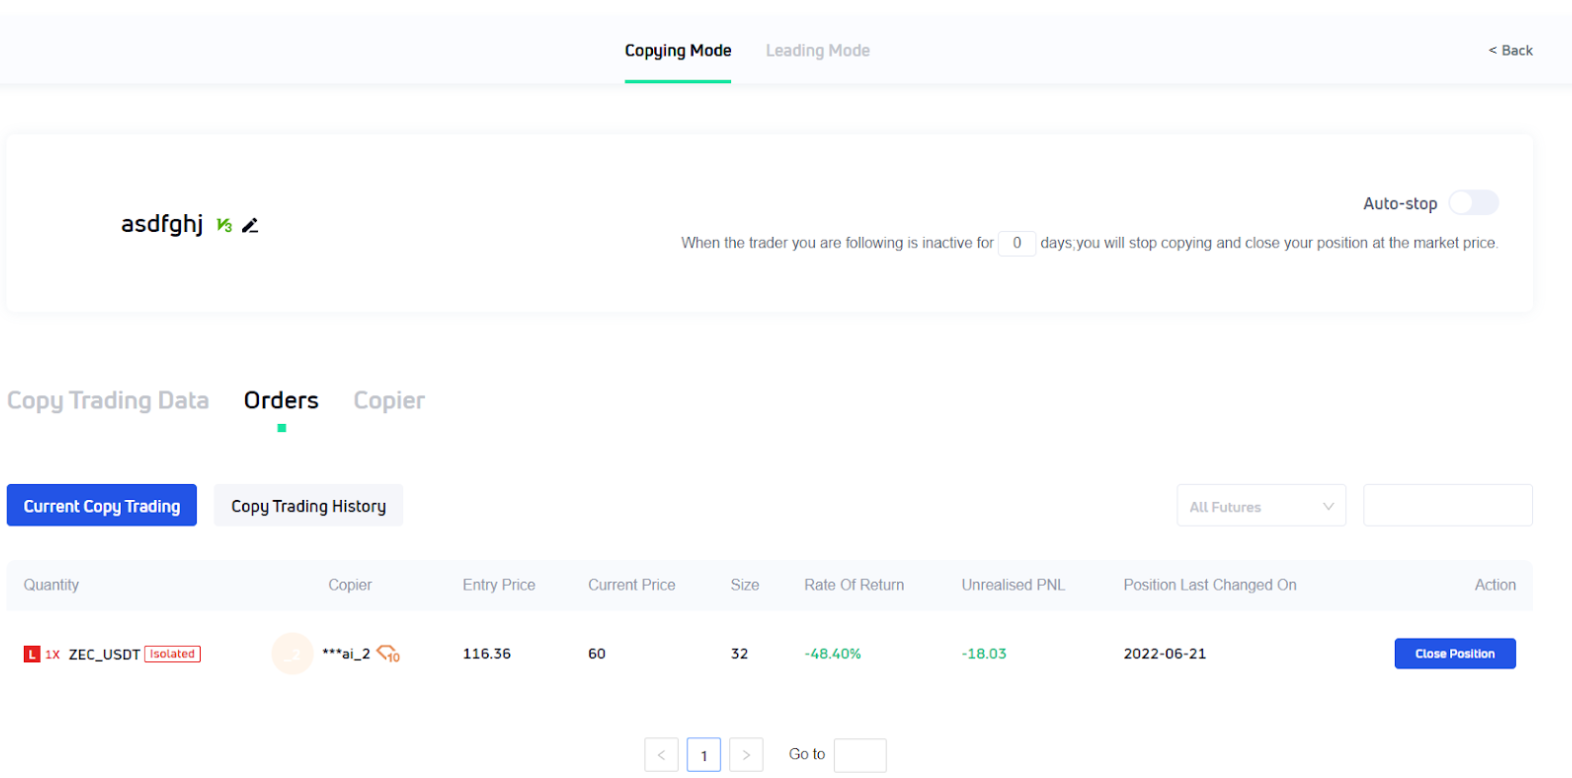This screenshot has height=778, width=1572.
Task: Click the Back link
Action: (x=1510, y=51)
